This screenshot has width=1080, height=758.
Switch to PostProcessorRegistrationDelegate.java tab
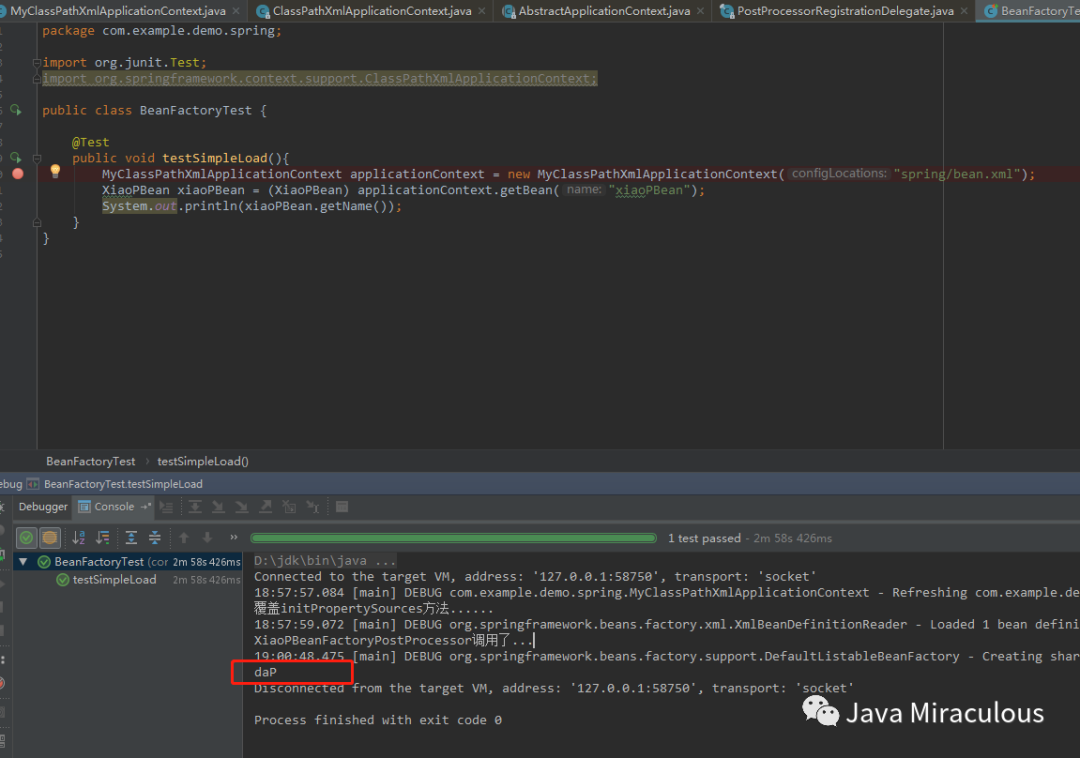click(845, 11)
